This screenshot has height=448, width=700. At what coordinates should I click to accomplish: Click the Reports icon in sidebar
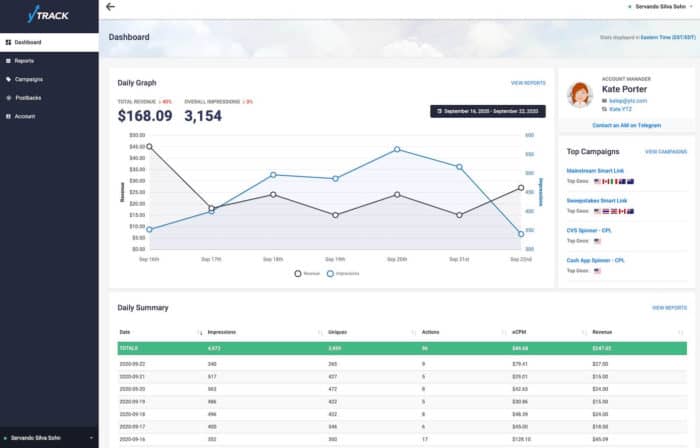point(8,61)
